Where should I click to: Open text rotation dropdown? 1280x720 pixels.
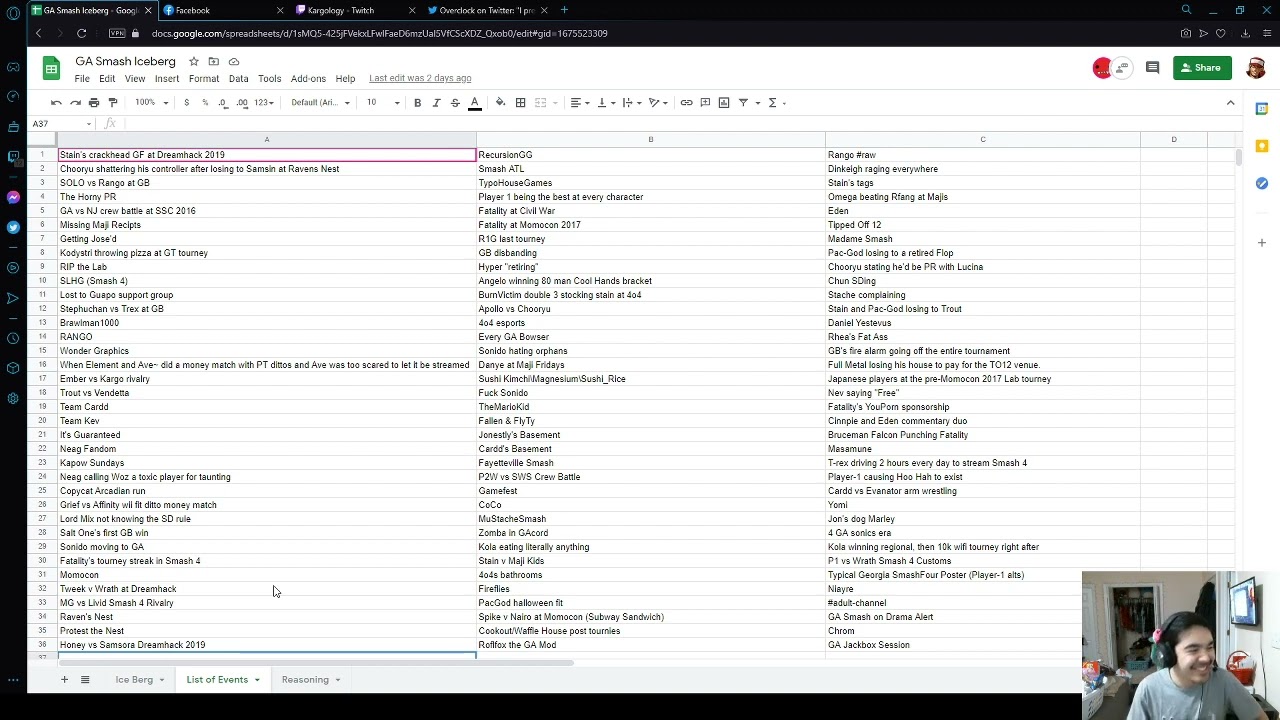tap(658, 102)
